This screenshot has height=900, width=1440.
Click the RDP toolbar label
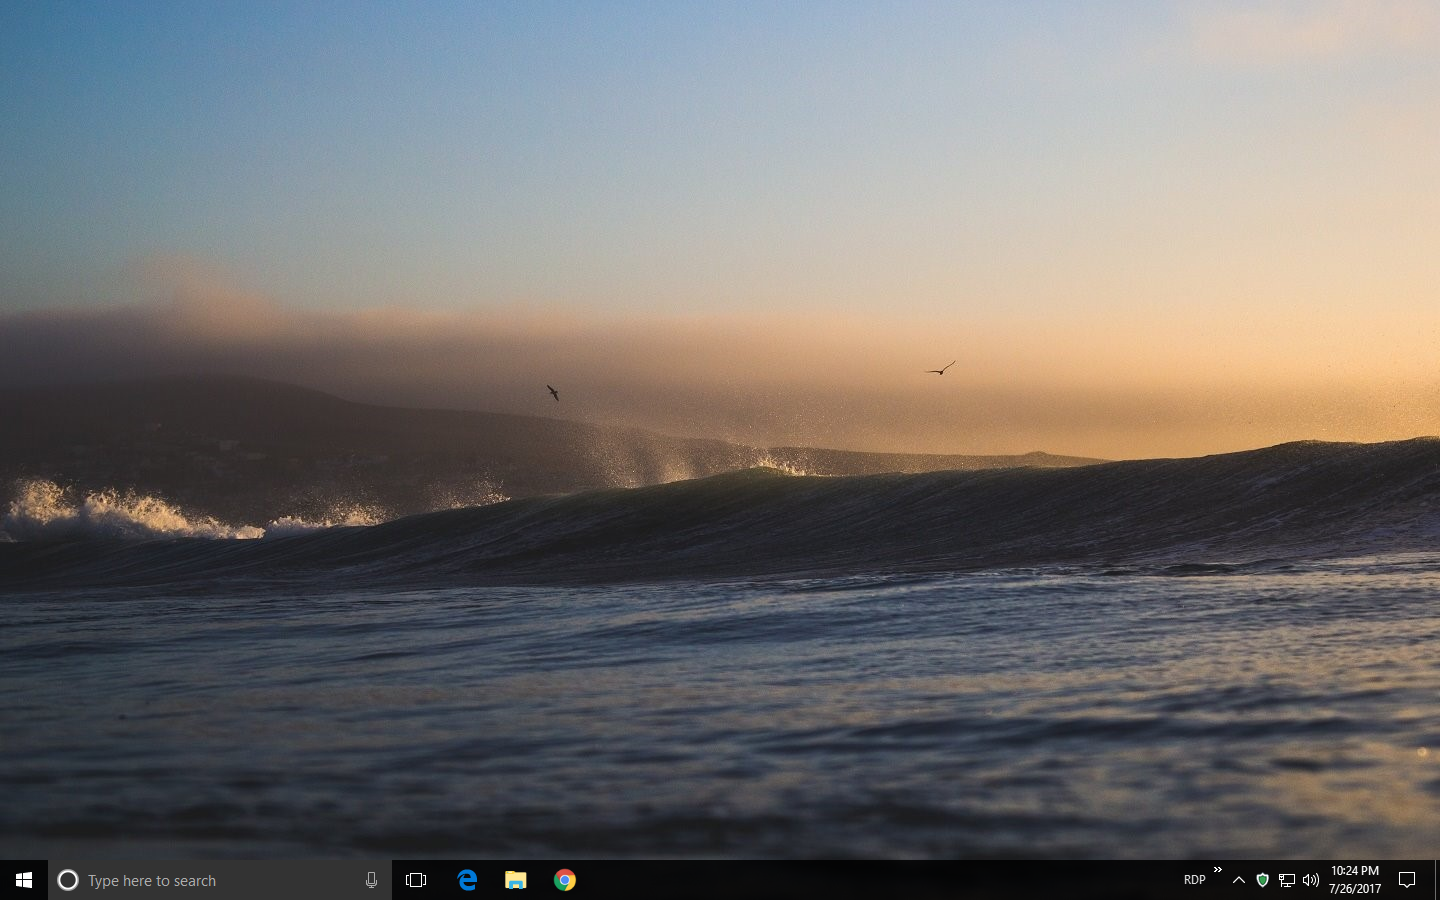point(1195,880)
